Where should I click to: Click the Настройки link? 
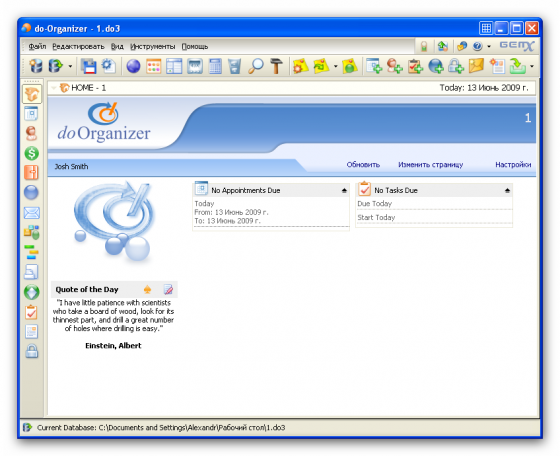[513, 165]
